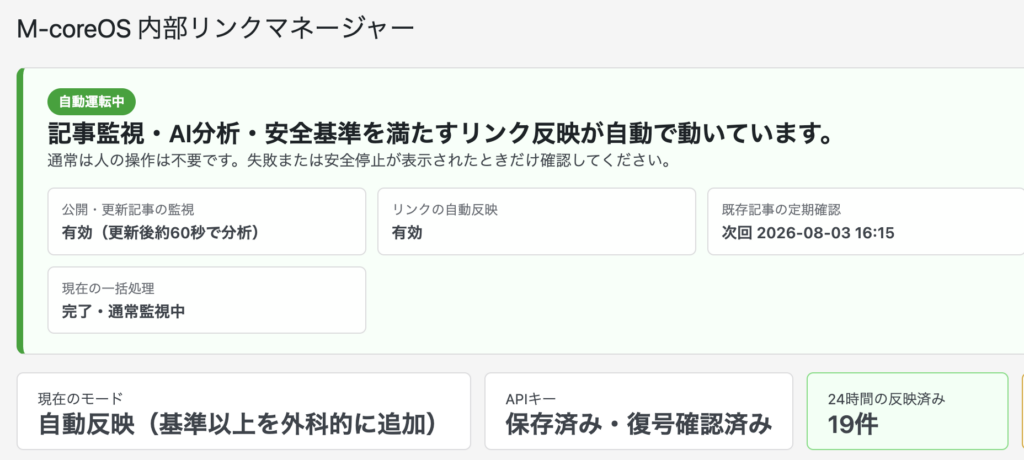This screenshot has height=460, width=1024.
Task: Click the 保存済み・復号確認済み API key status
Action: pos(639,425)
